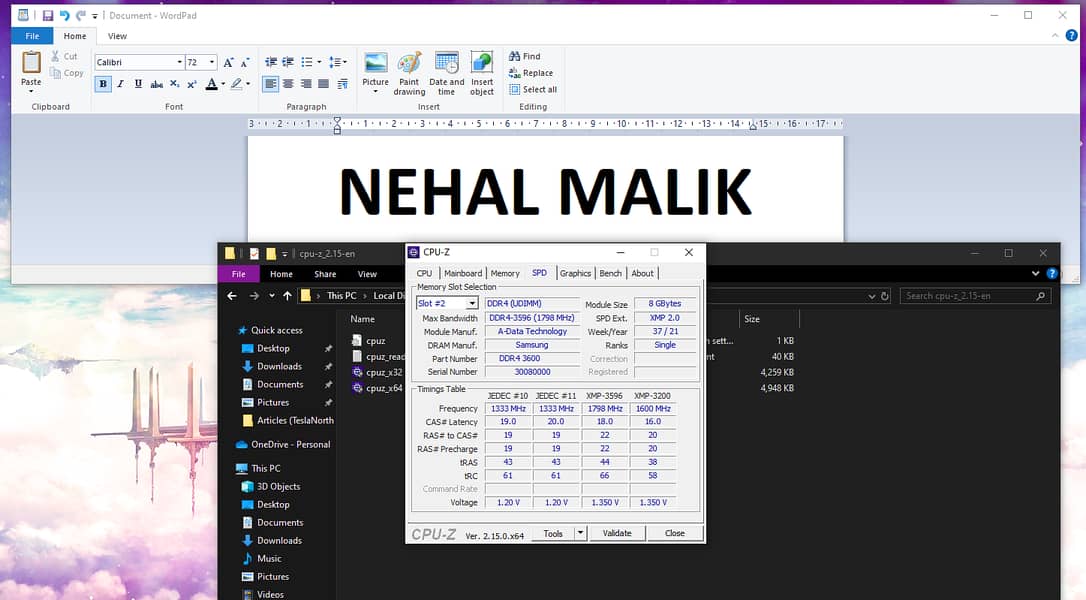The height and width of the screenshot is (600, 1086).
Task: Shrink font size in WordPad
Action: pos(244,62)
